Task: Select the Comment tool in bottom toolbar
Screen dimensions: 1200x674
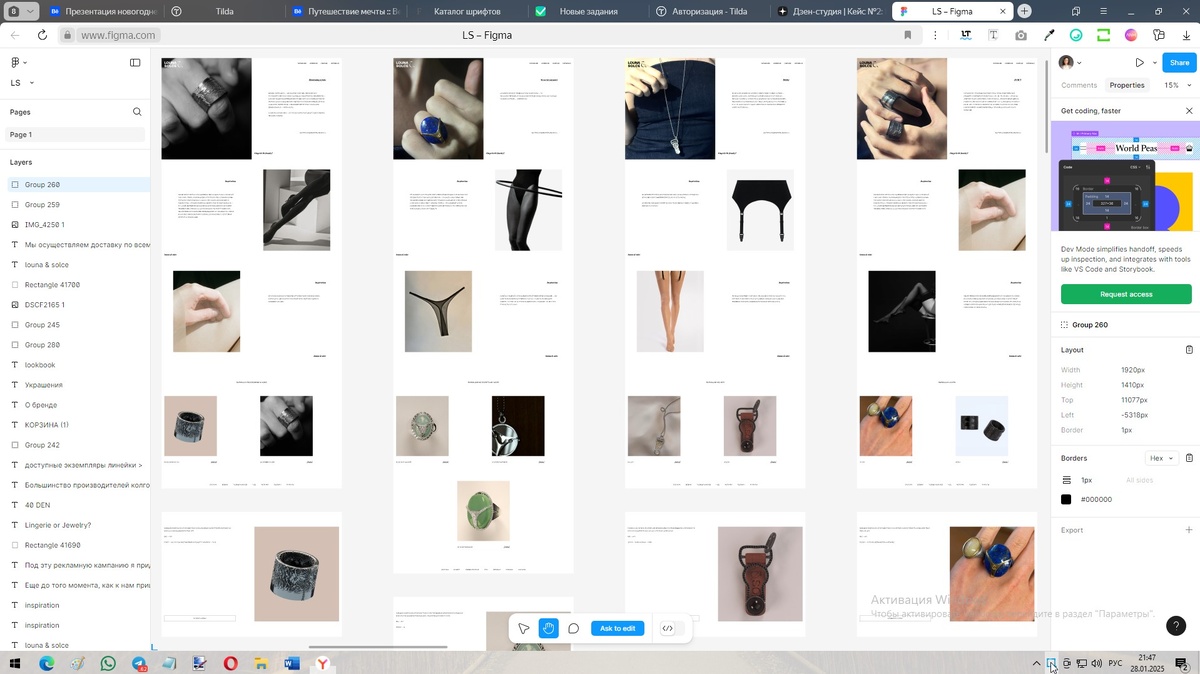Action: point(574,629)
